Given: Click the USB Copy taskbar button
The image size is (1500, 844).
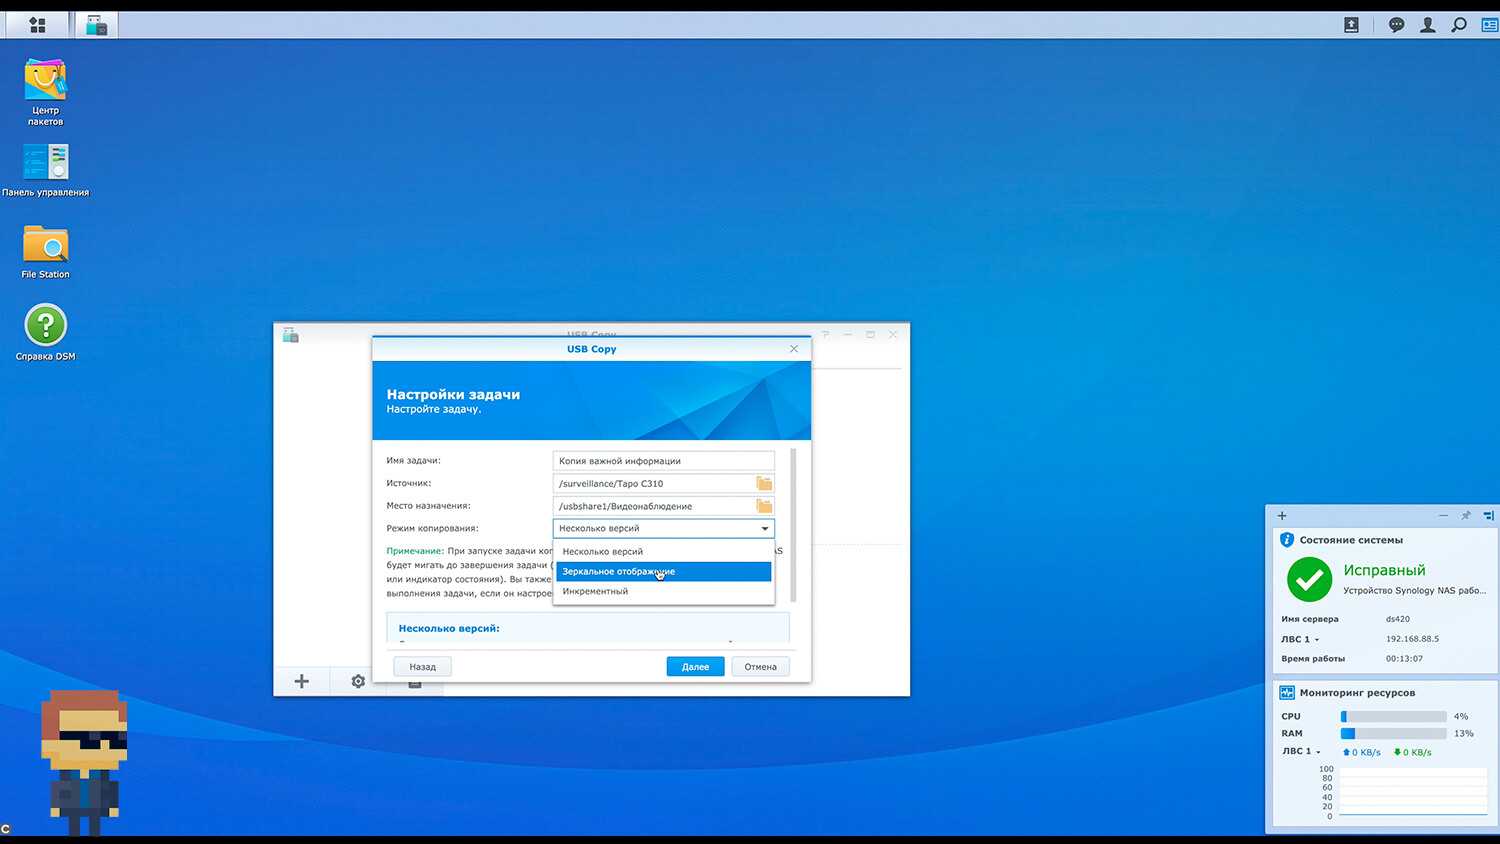Looking at the screenshot, I should coord(96,25).
